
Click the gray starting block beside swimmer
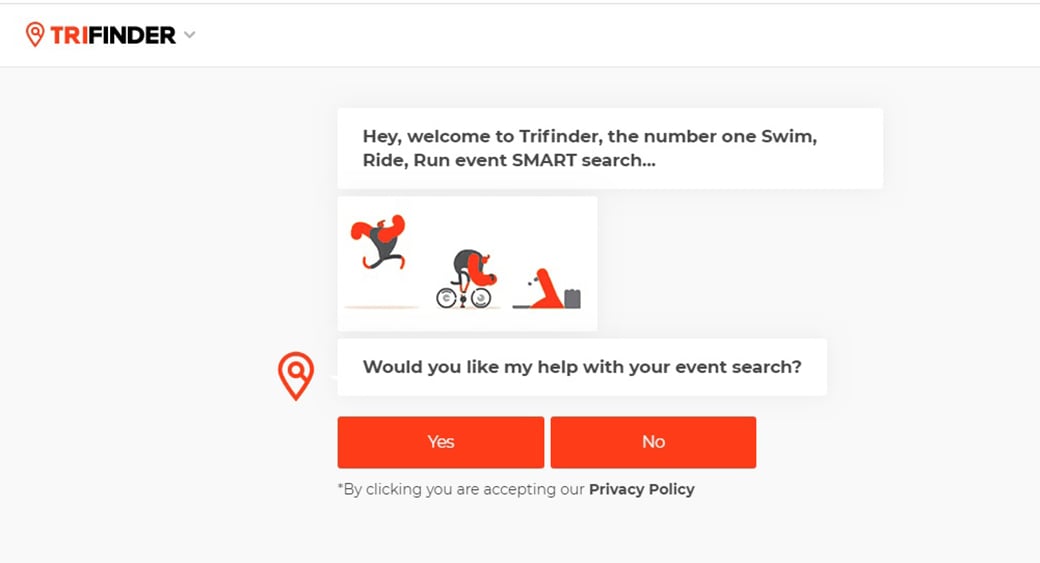click(572, 298)
